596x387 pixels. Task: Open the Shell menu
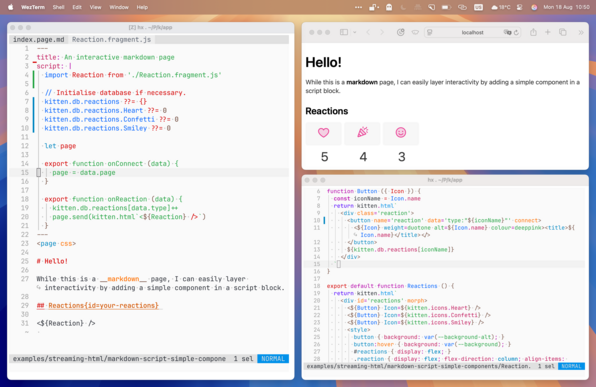pyautogui.click(x=58, y=7)
